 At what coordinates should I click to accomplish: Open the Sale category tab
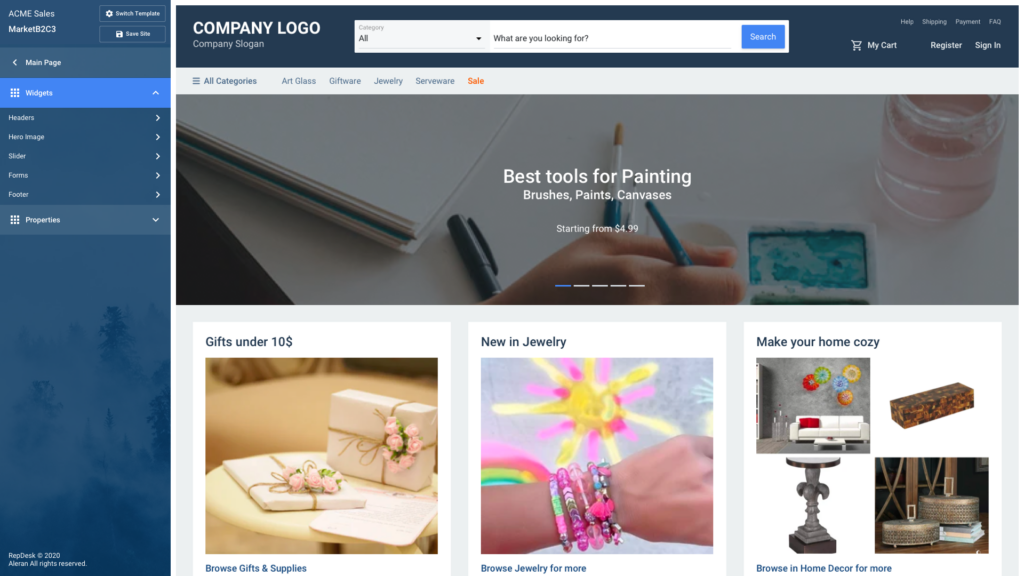tap(475, 81)
